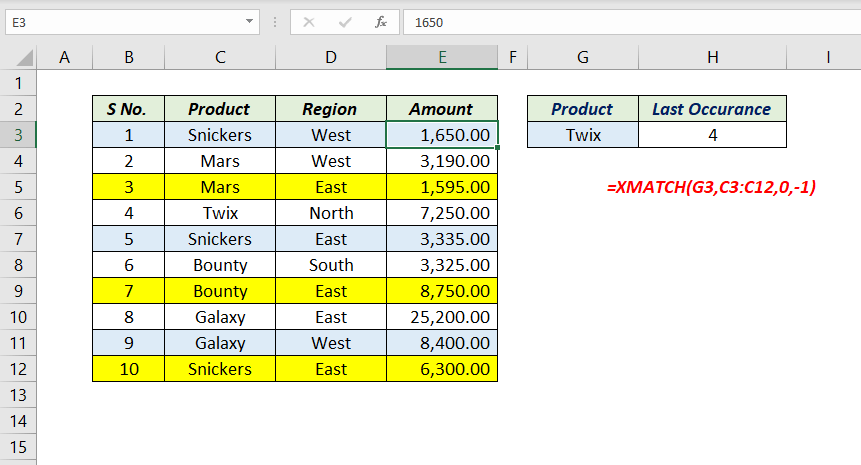Select the amount cell 25,200.00
Viewport: 861px width, 465px height.
click(x=442, y=317)
